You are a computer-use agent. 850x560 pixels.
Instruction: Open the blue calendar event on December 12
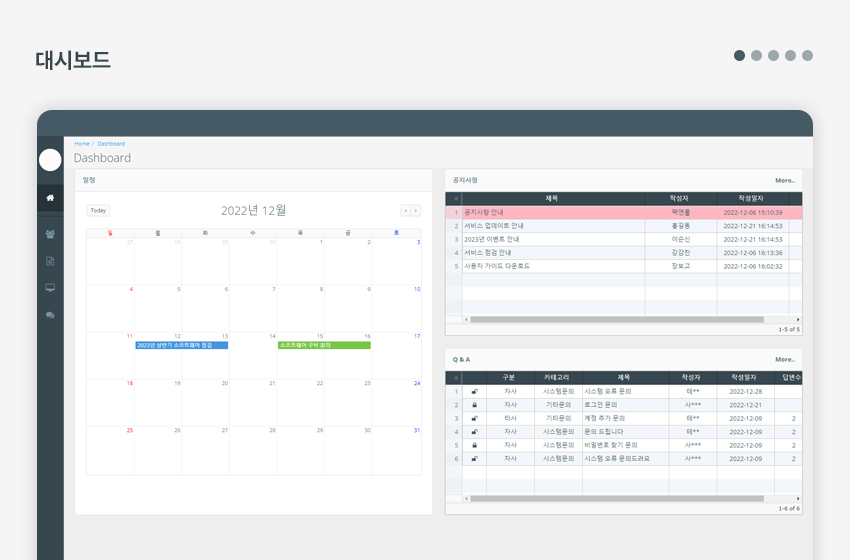(181, 345)
